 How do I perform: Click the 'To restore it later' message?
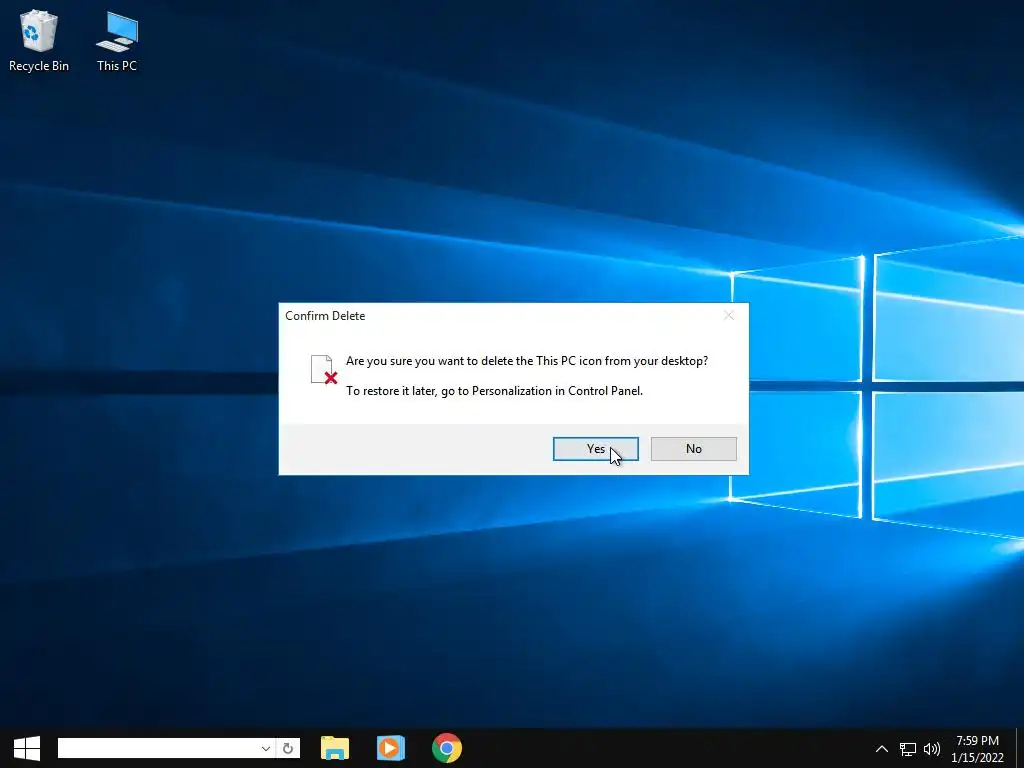pyautogui.click(x=494, y=391)
